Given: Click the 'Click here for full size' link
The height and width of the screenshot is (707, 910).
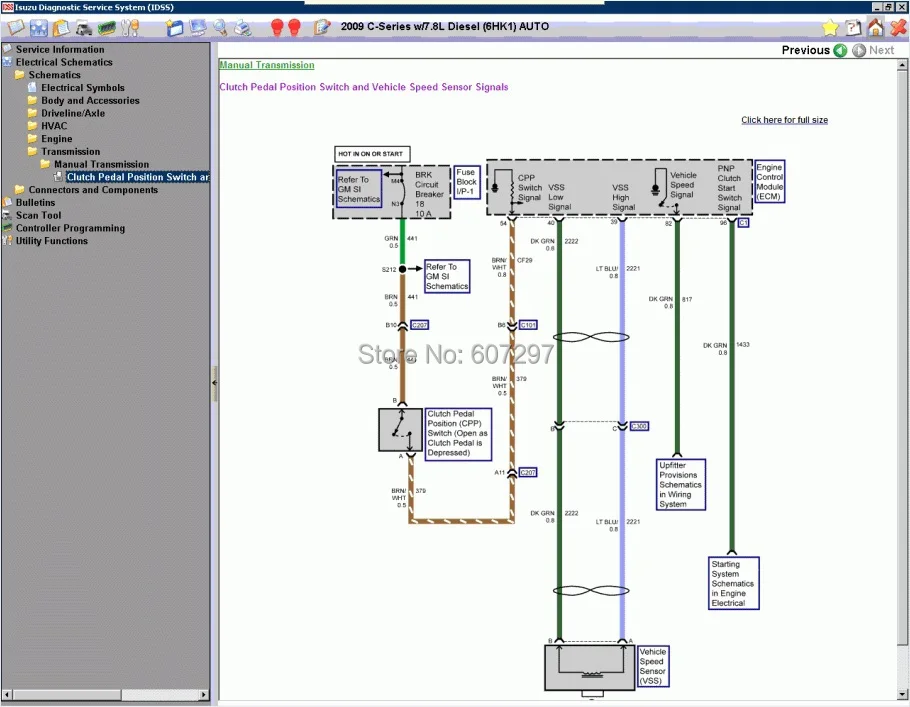Looking at the screenshot, I should [x=784, y=120].
